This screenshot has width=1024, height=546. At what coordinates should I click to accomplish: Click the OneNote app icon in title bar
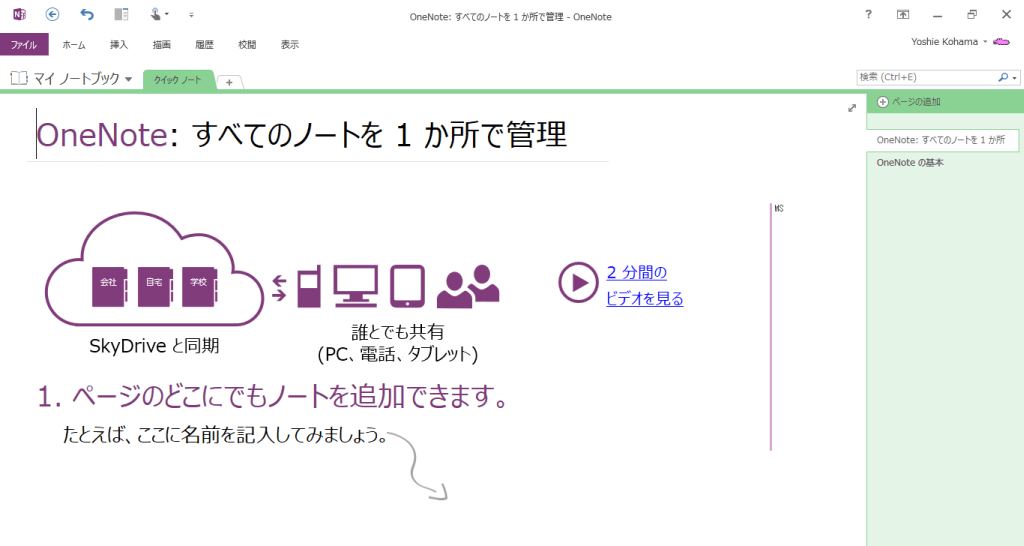[20, 14]
